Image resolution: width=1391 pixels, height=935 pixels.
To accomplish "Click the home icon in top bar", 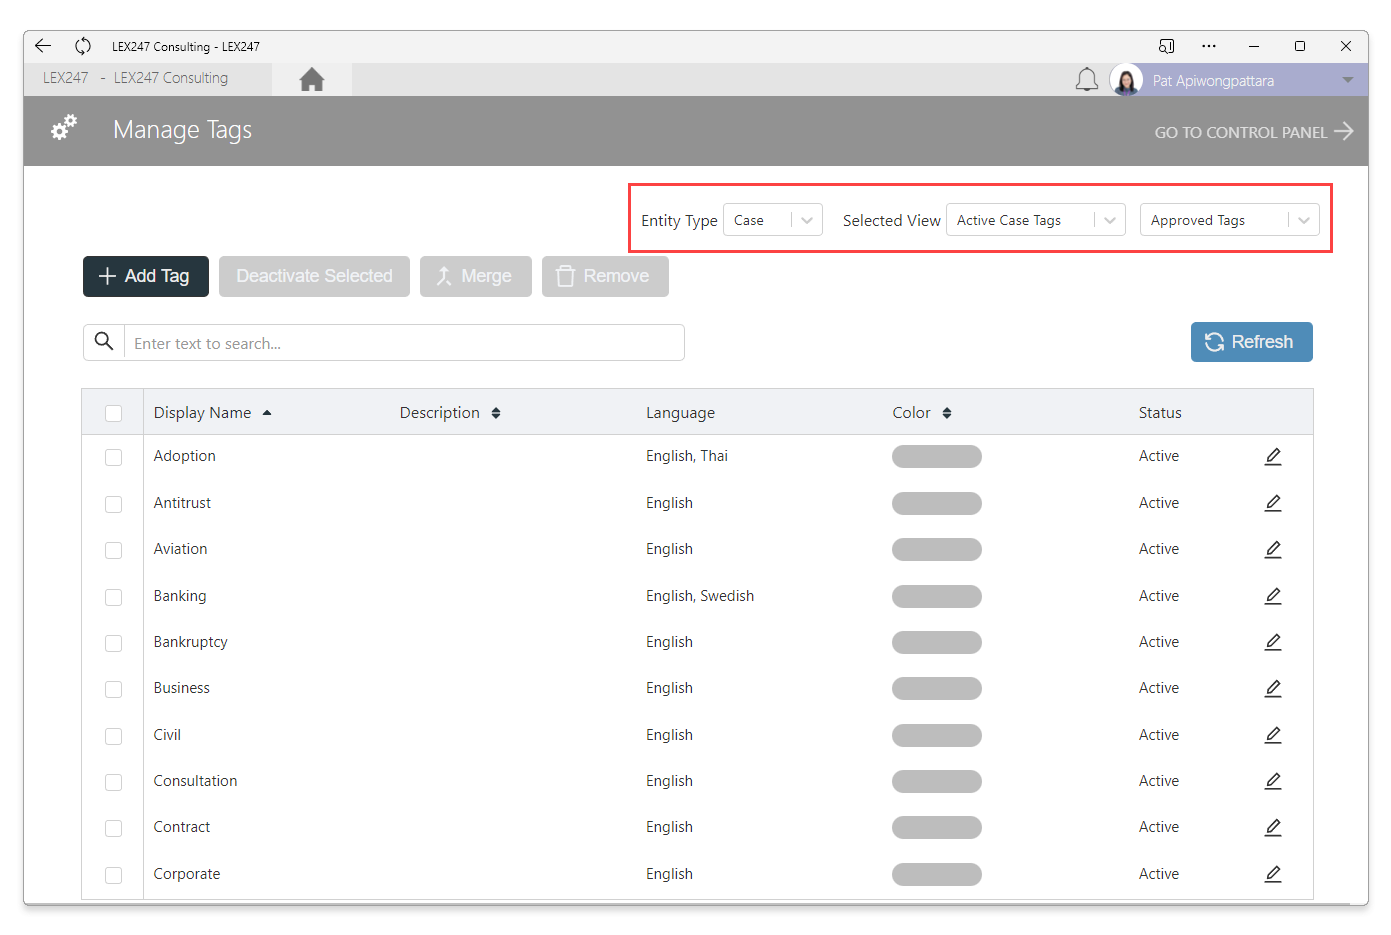I will pos(311,80).
